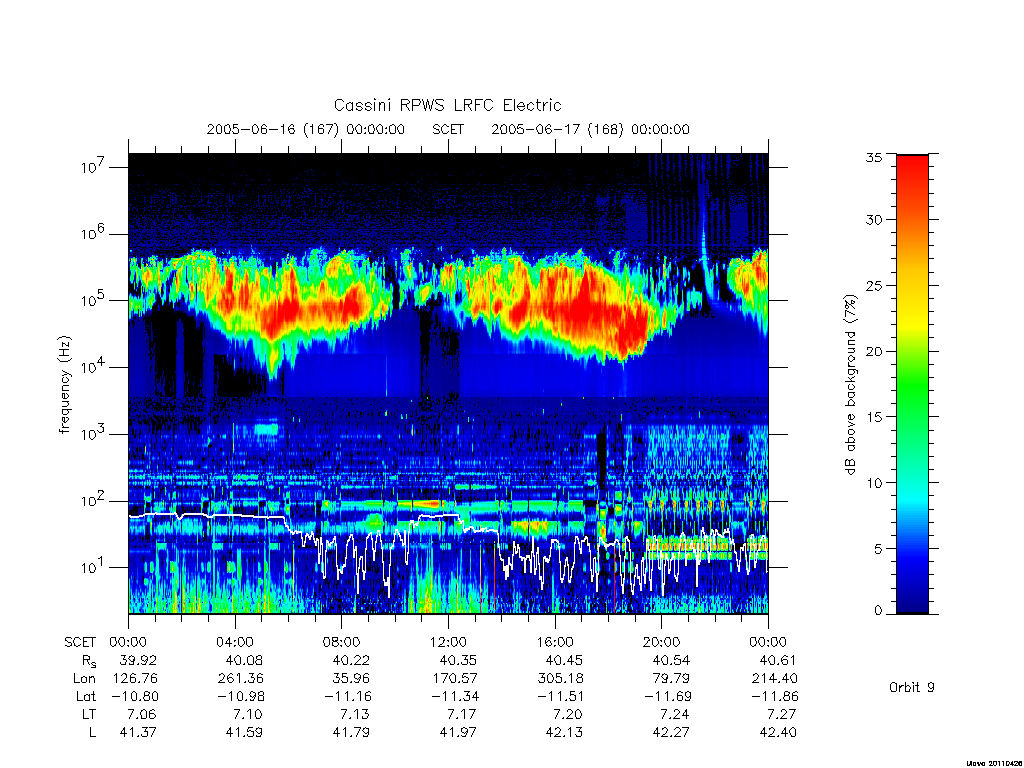Click the 16:00 SCET time label

pos(555,642)
